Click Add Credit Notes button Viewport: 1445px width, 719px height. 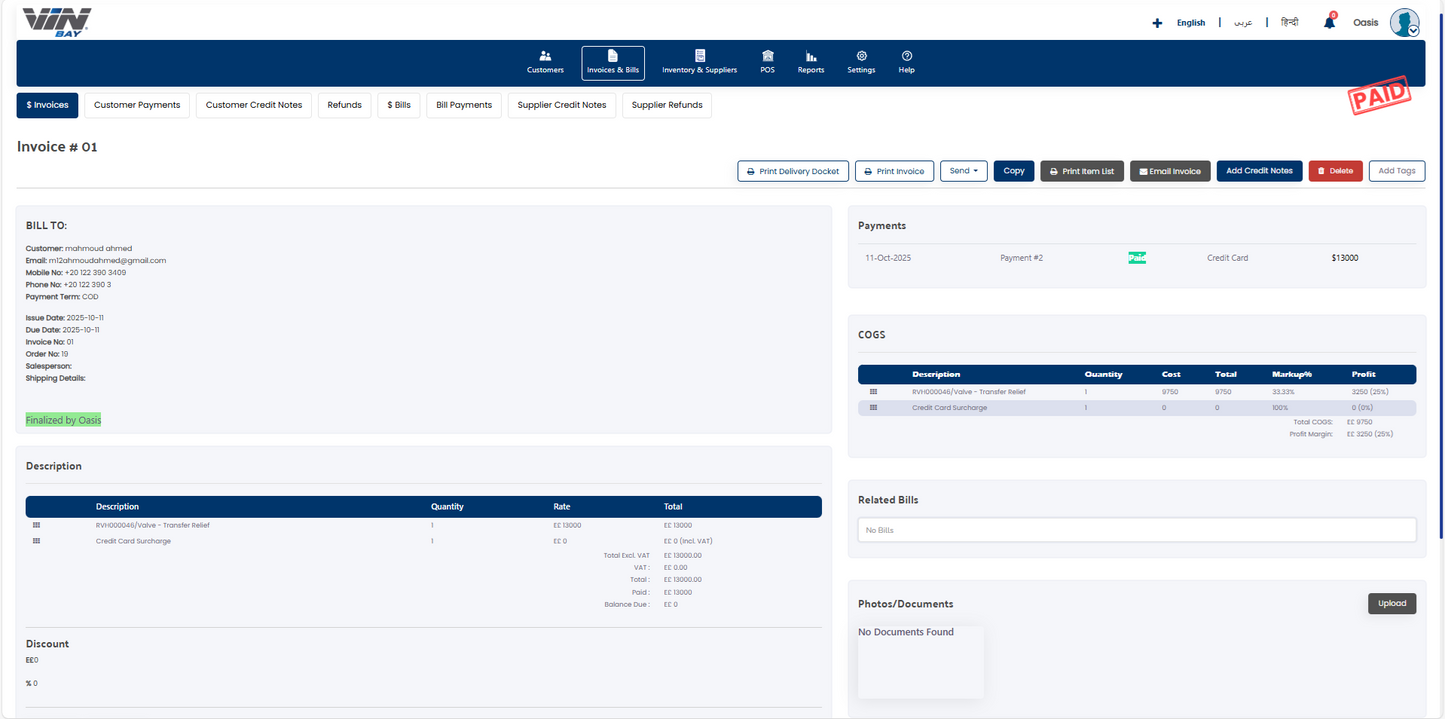pos(1259,171)
